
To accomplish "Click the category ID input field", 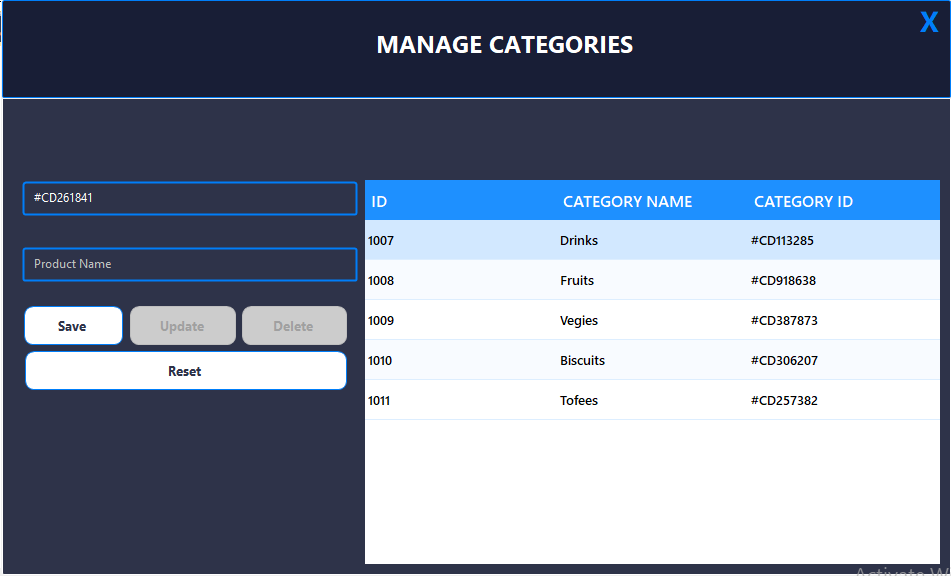I will click(x=189, y=199).
